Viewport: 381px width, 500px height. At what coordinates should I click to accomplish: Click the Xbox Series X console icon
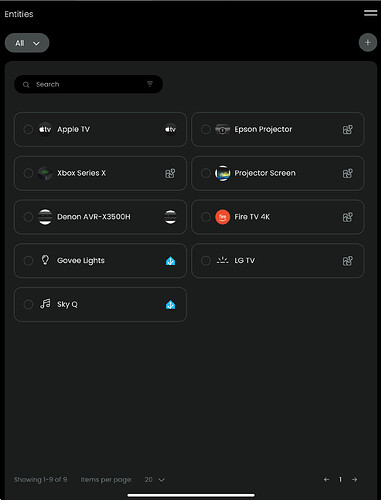[x=45, y=173]
